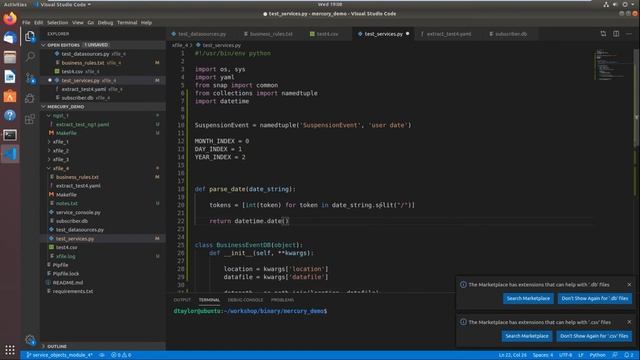Collapse the MERCURY_DEMO folder section
Viewport: 640px width, 360px height.
coord(44,107)
